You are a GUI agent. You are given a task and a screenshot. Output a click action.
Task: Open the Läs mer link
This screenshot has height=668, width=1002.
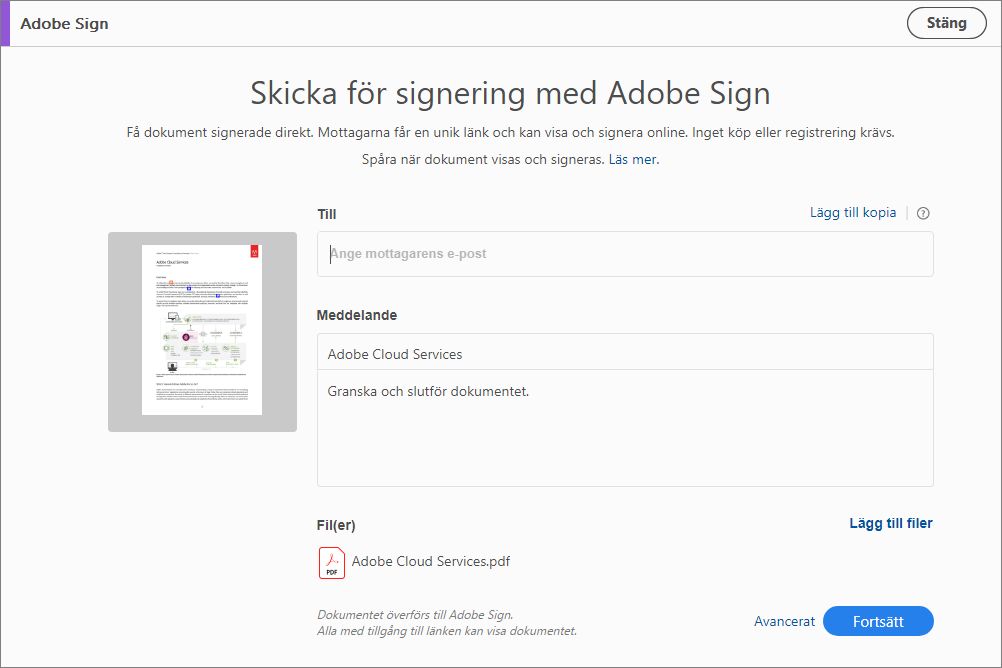point(634,159)
